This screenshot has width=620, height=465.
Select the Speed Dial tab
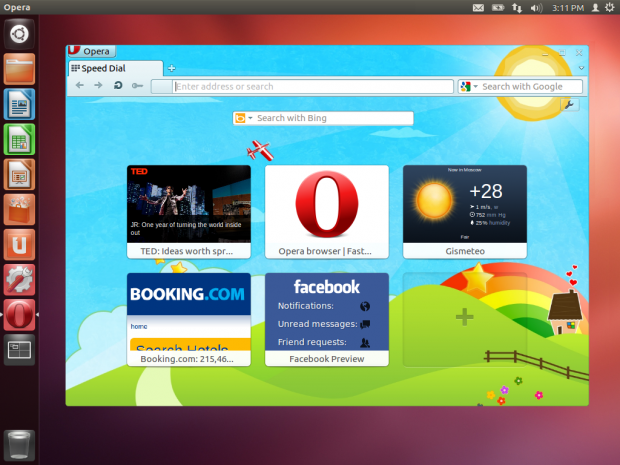[x=115, y=68]
